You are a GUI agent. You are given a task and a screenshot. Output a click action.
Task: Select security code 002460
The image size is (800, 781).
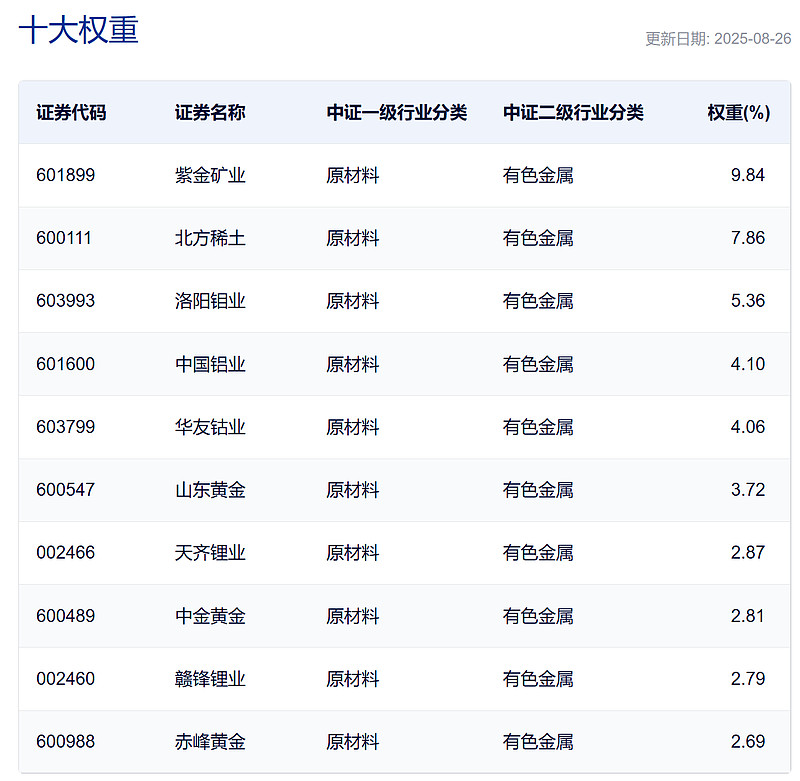click(x=65, y=678)
